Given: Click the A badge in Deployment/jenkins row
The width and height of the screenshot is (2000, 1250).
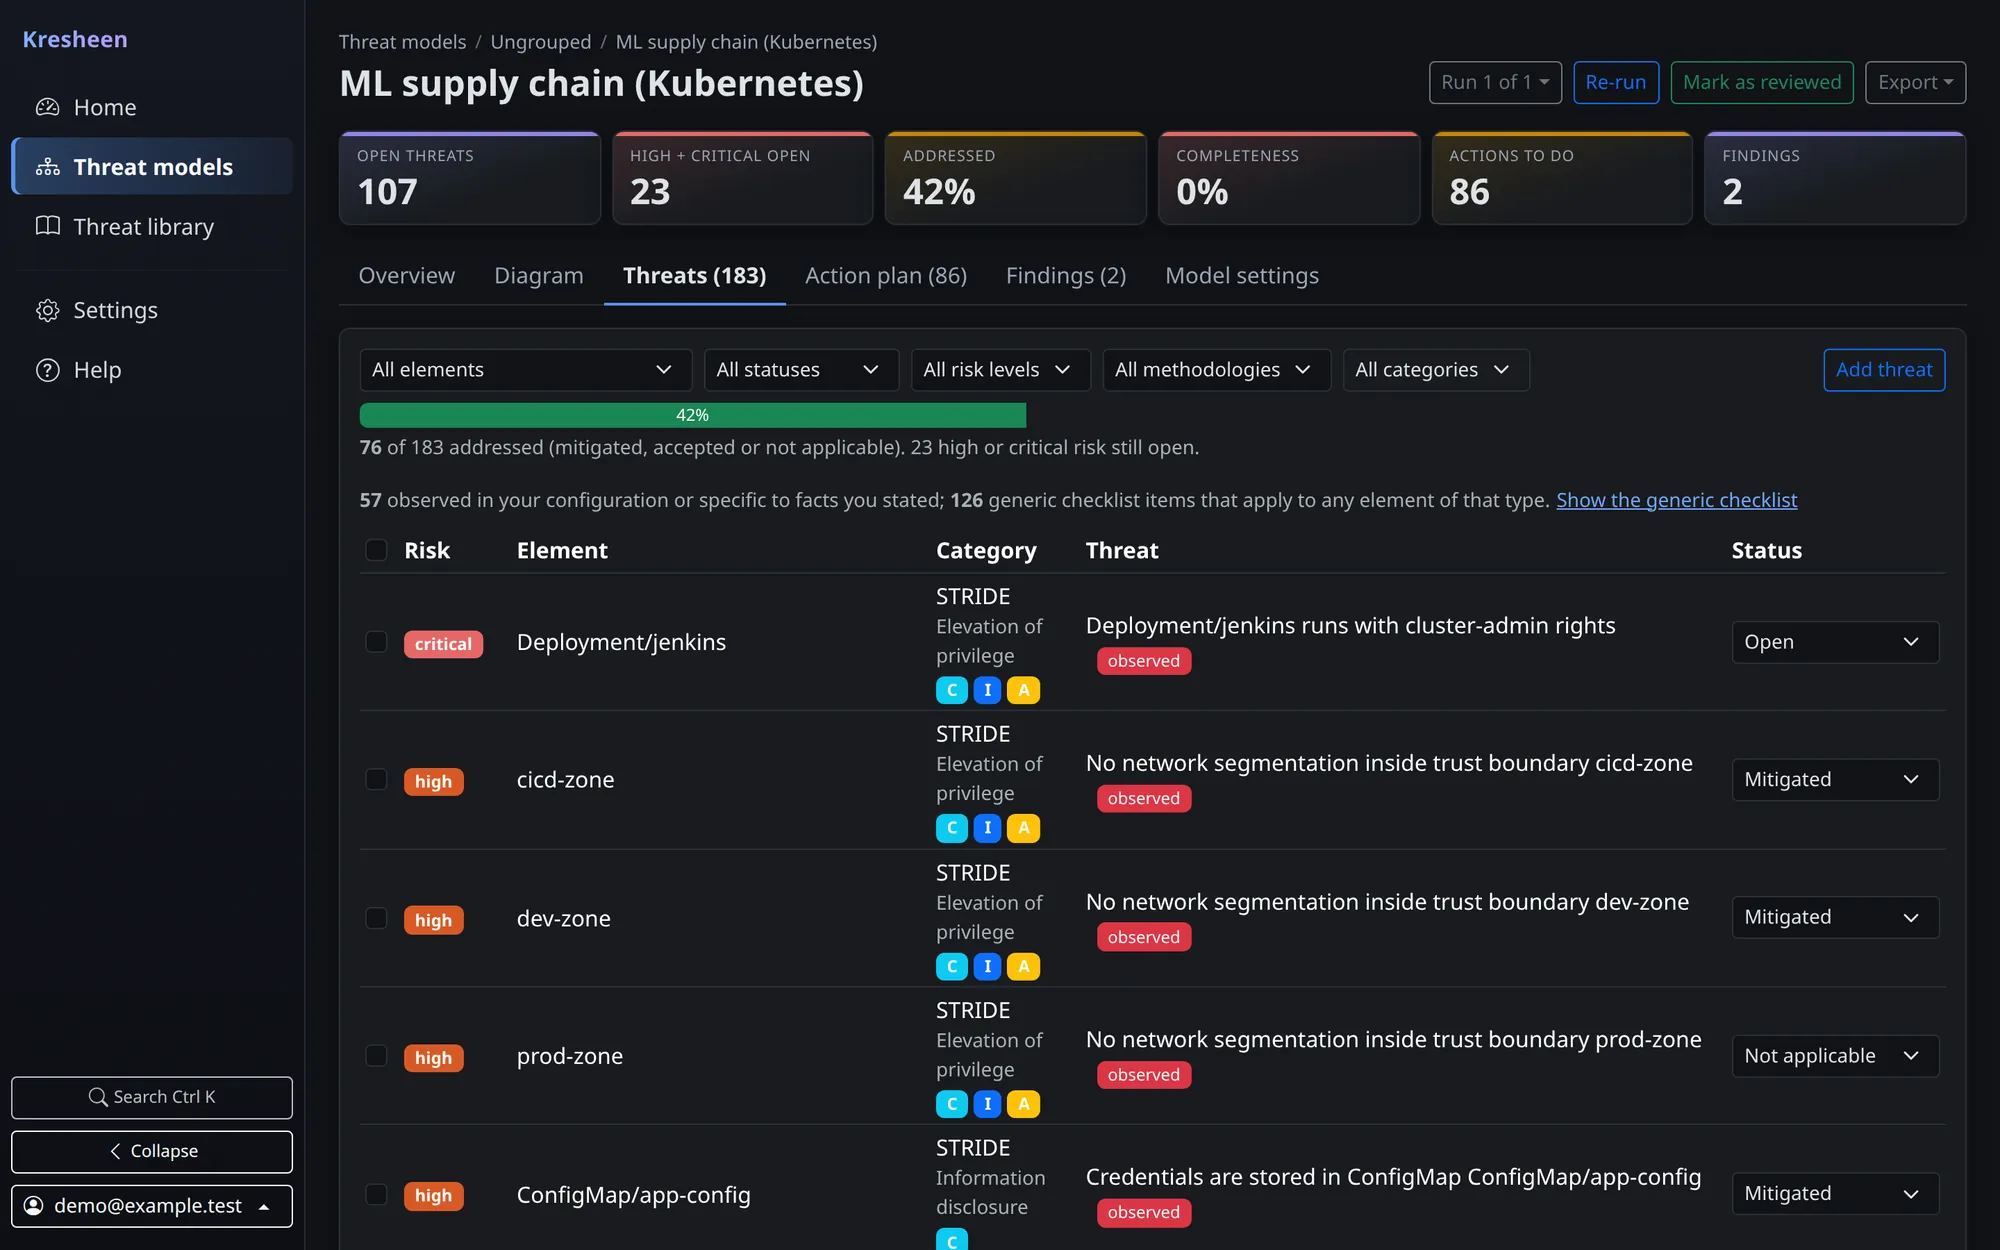Looking at the screenshot, I should tap(1024, 690).
